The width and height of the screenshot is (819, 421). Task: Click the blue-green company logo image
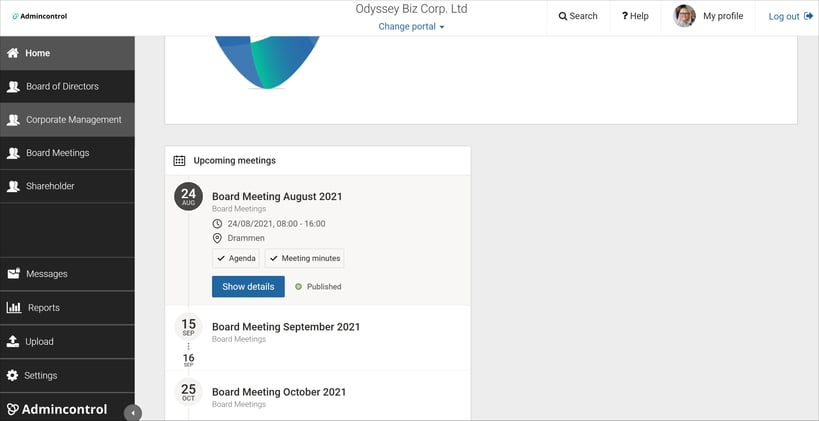tap(267, 63)
